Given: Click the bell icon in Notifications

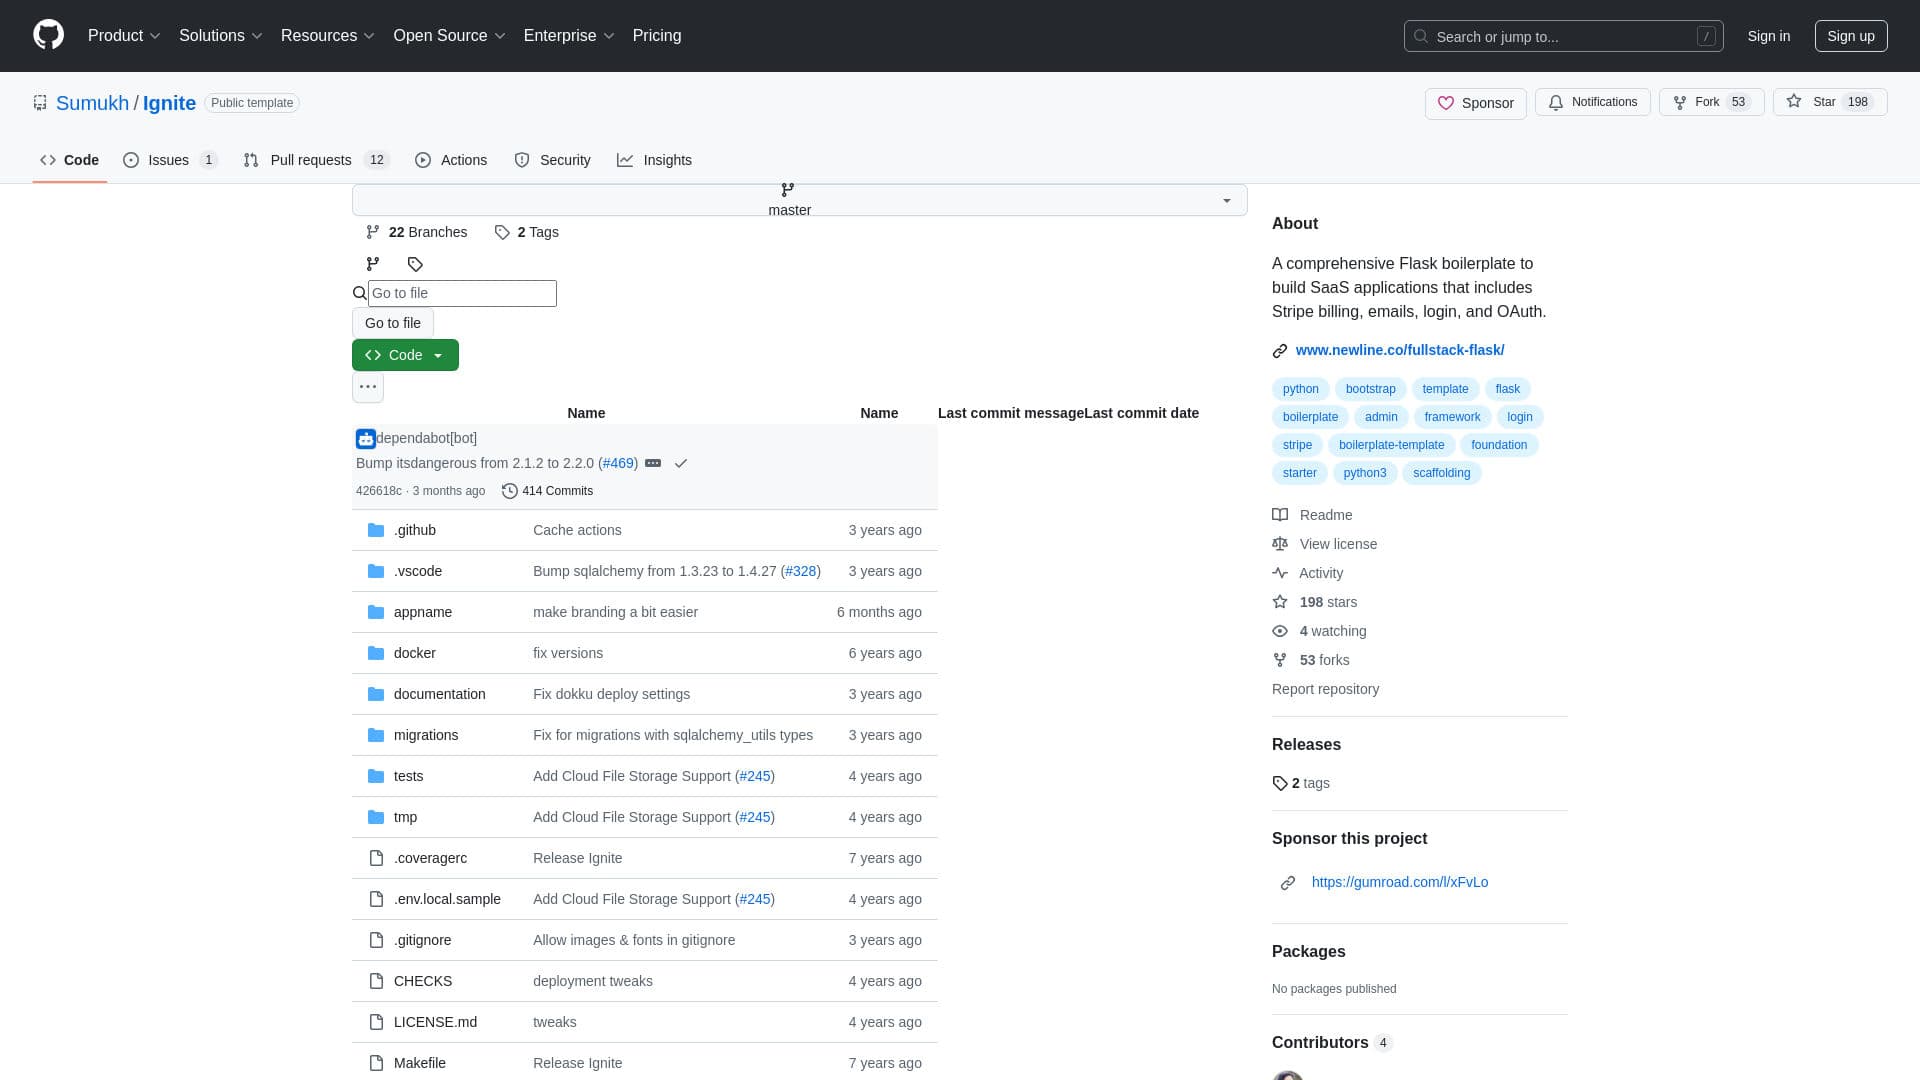Looking at the screenshot, I should [x=1556, y=102].
